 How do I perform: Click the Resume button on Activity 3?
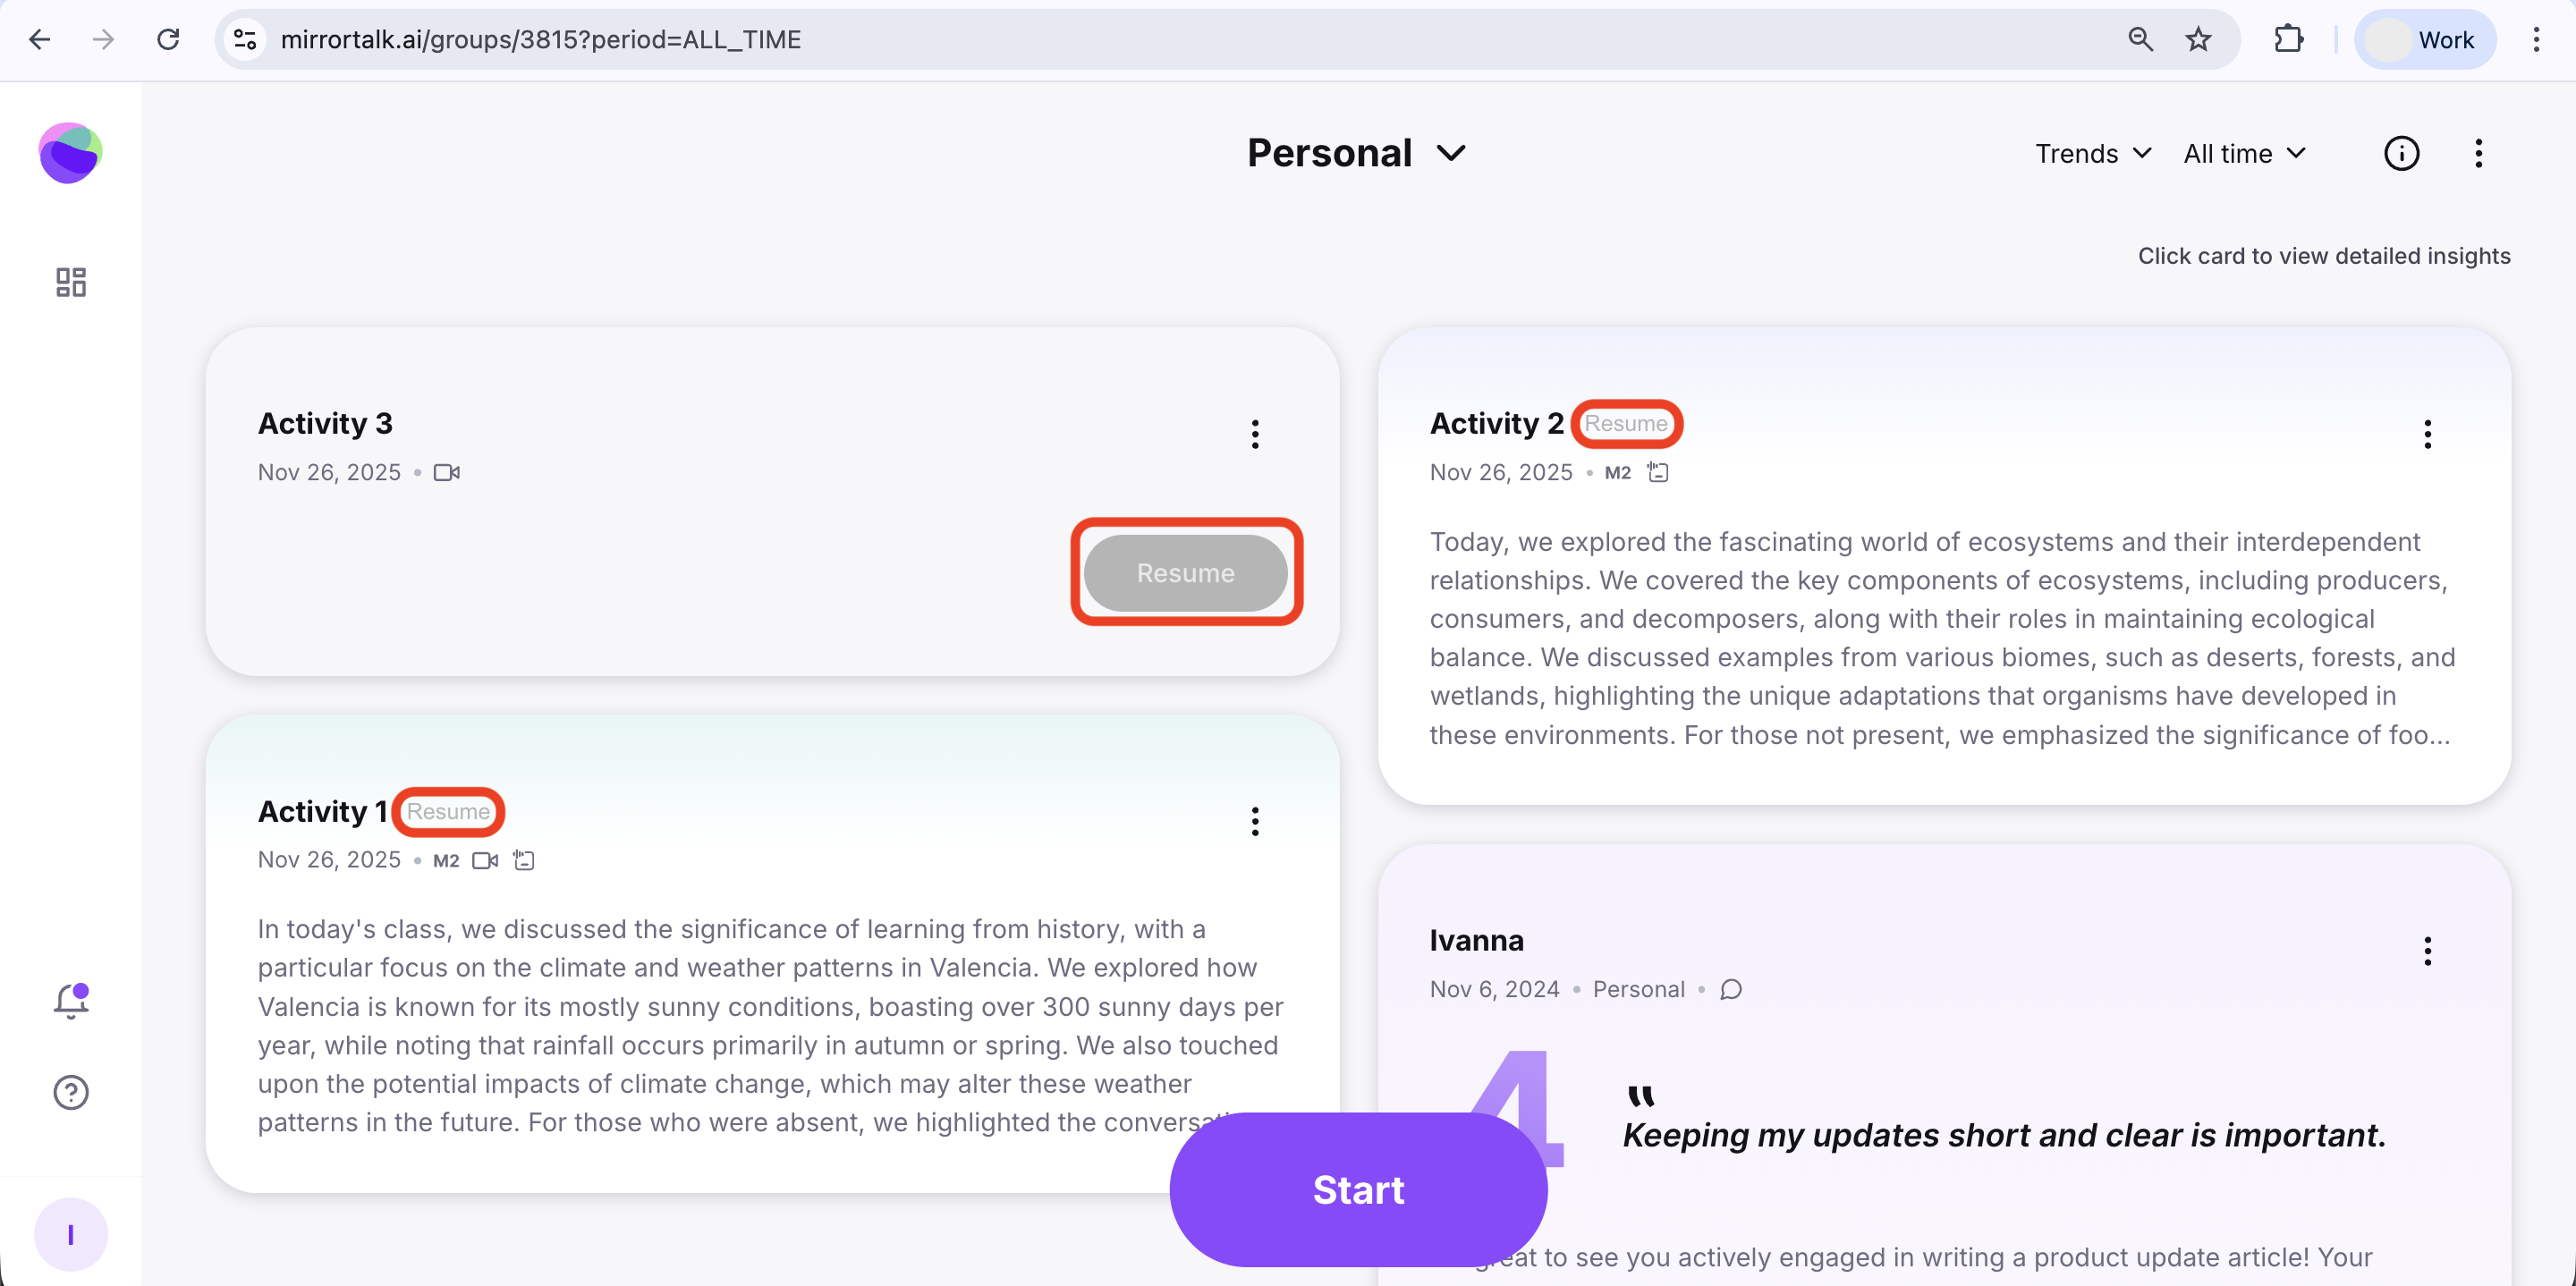[x=1186, y=572]
